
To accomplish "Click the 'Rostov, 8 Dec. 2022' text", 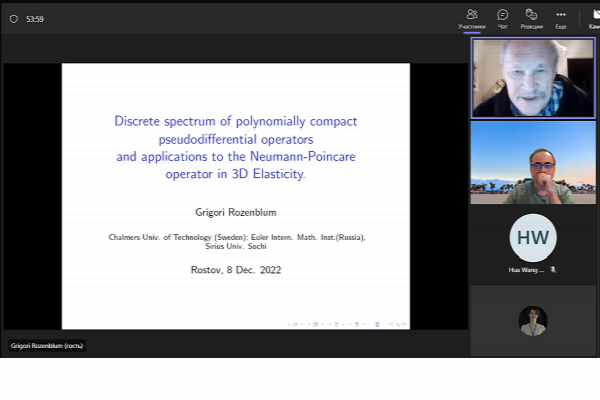I will 236,270.
